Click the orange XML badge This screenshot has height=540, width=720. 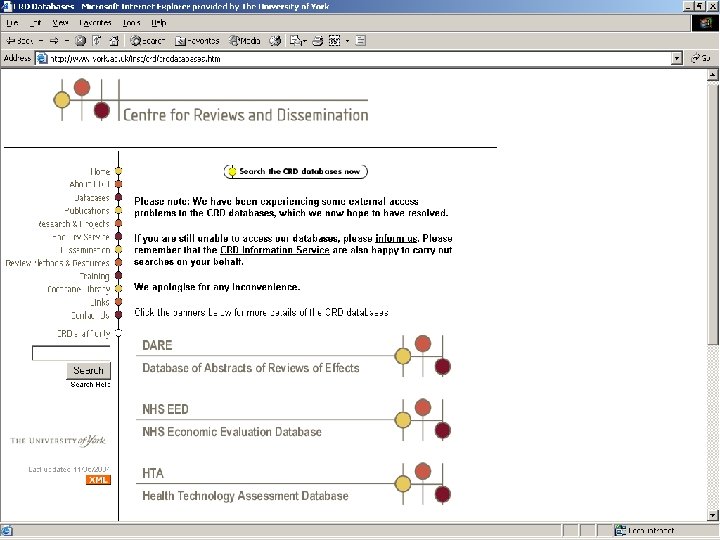(98, 480)
